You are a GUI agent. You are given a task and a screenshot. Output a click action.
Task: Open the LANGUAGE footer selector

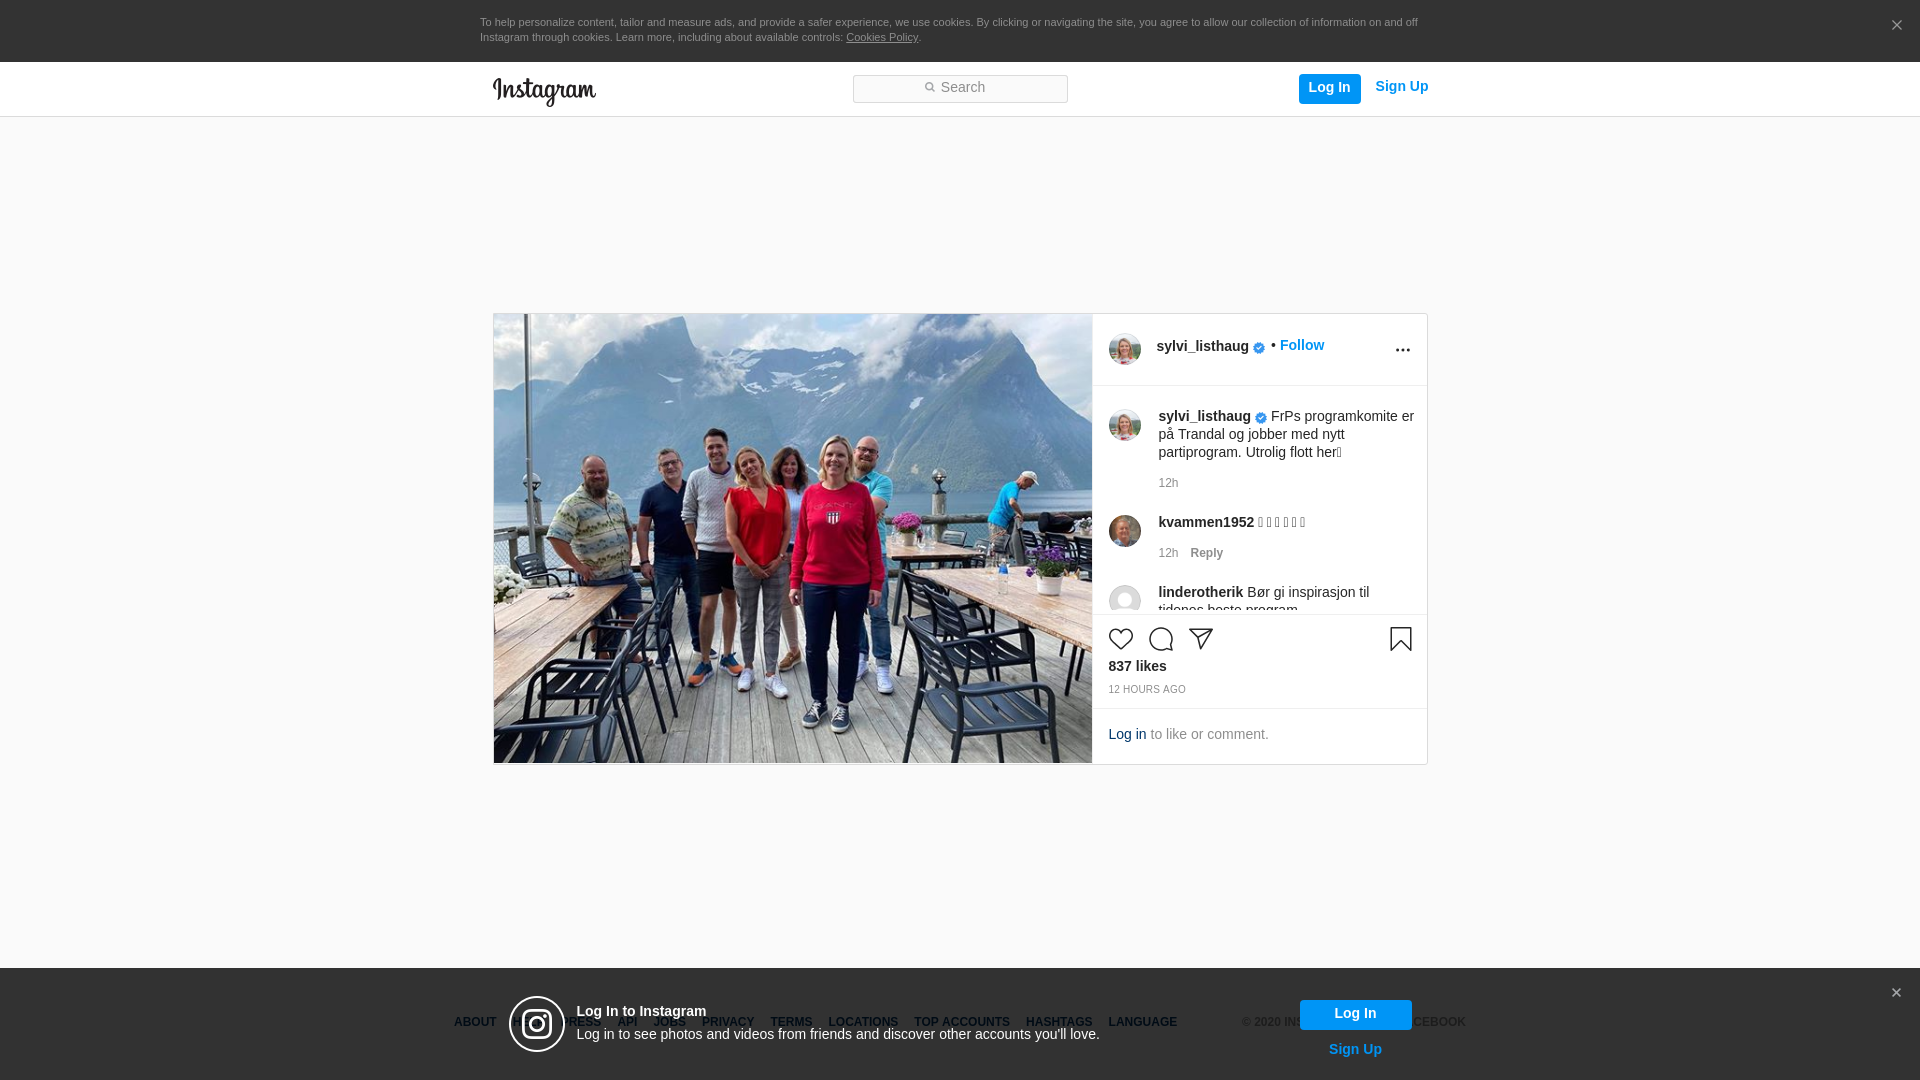[x=1143, y=1022]
